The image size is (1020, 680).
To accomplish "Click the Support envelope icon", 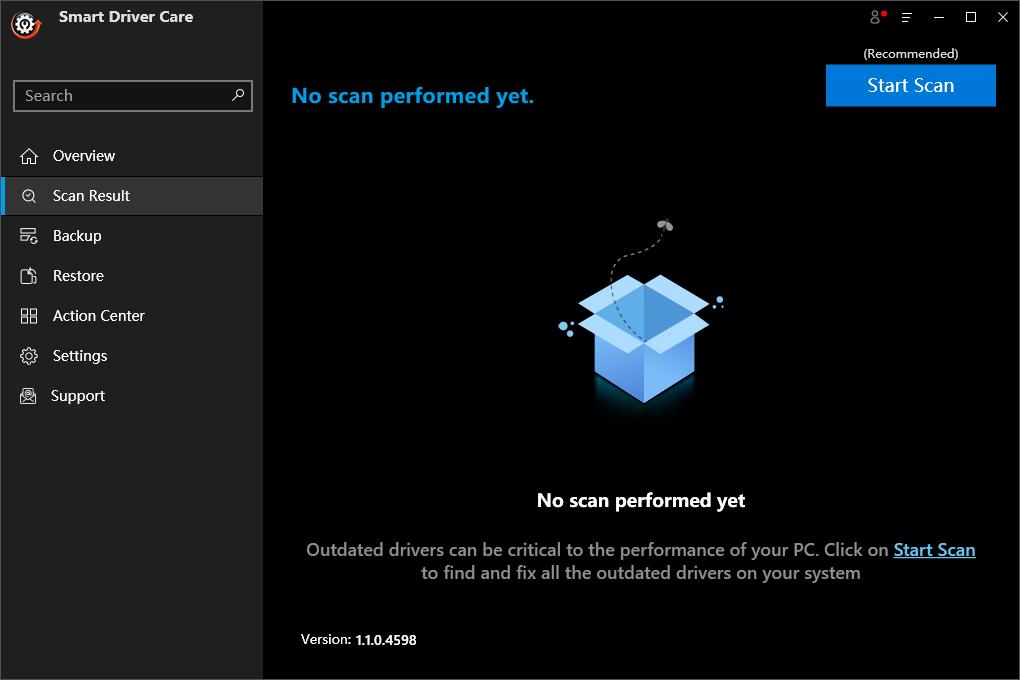I will click(x=28, y=396).
